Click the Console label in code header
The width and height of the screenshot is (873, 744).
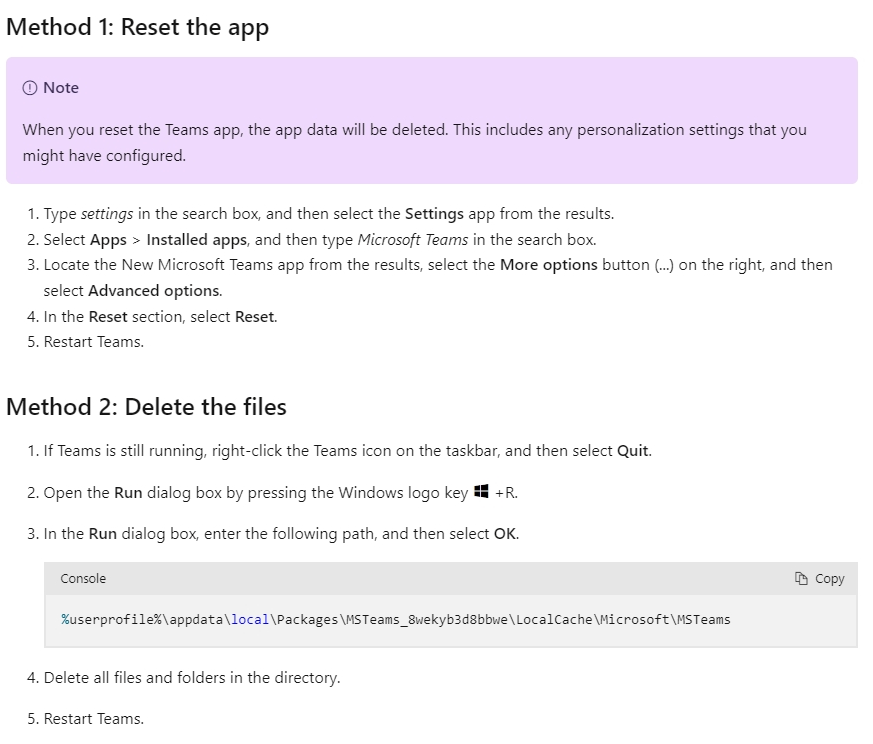[83, 579]
